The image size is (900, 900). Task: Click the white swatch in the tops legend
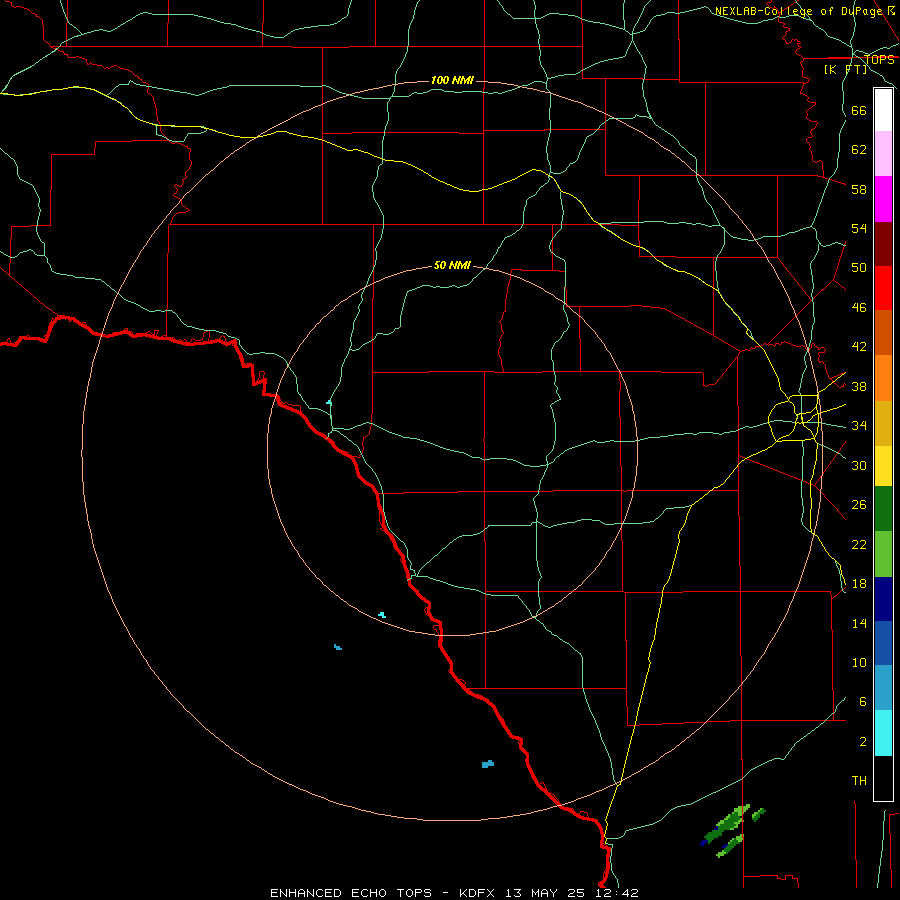click(x=883, y=110)
